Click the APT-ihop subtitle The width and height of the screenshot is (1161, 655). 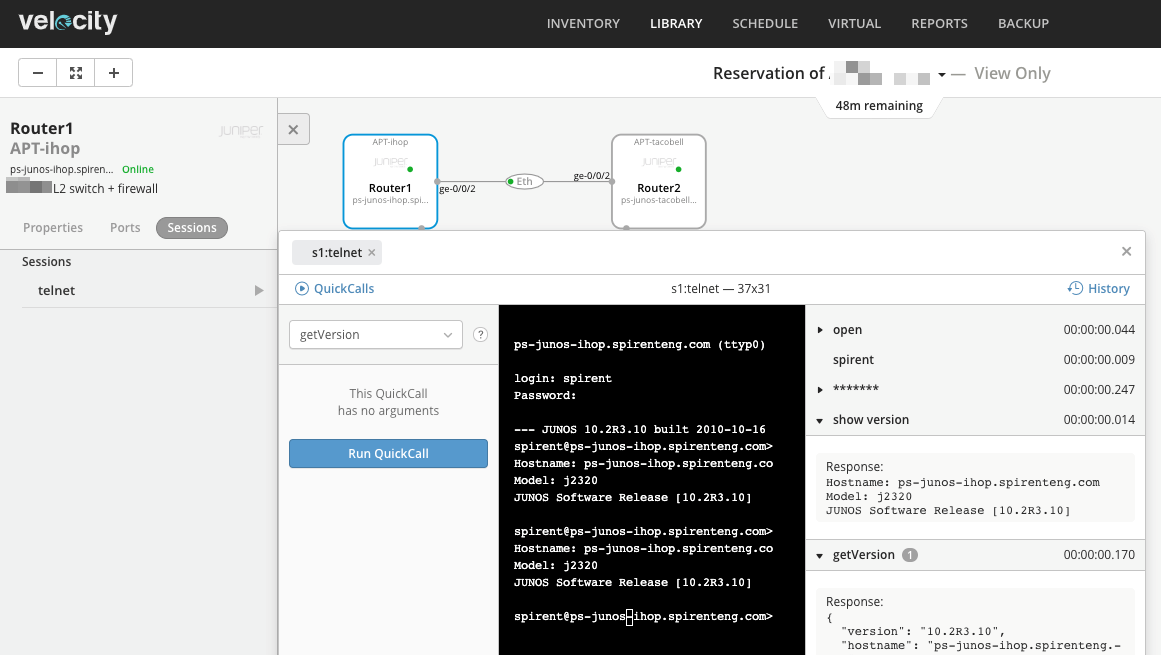[x=45, y=149]
